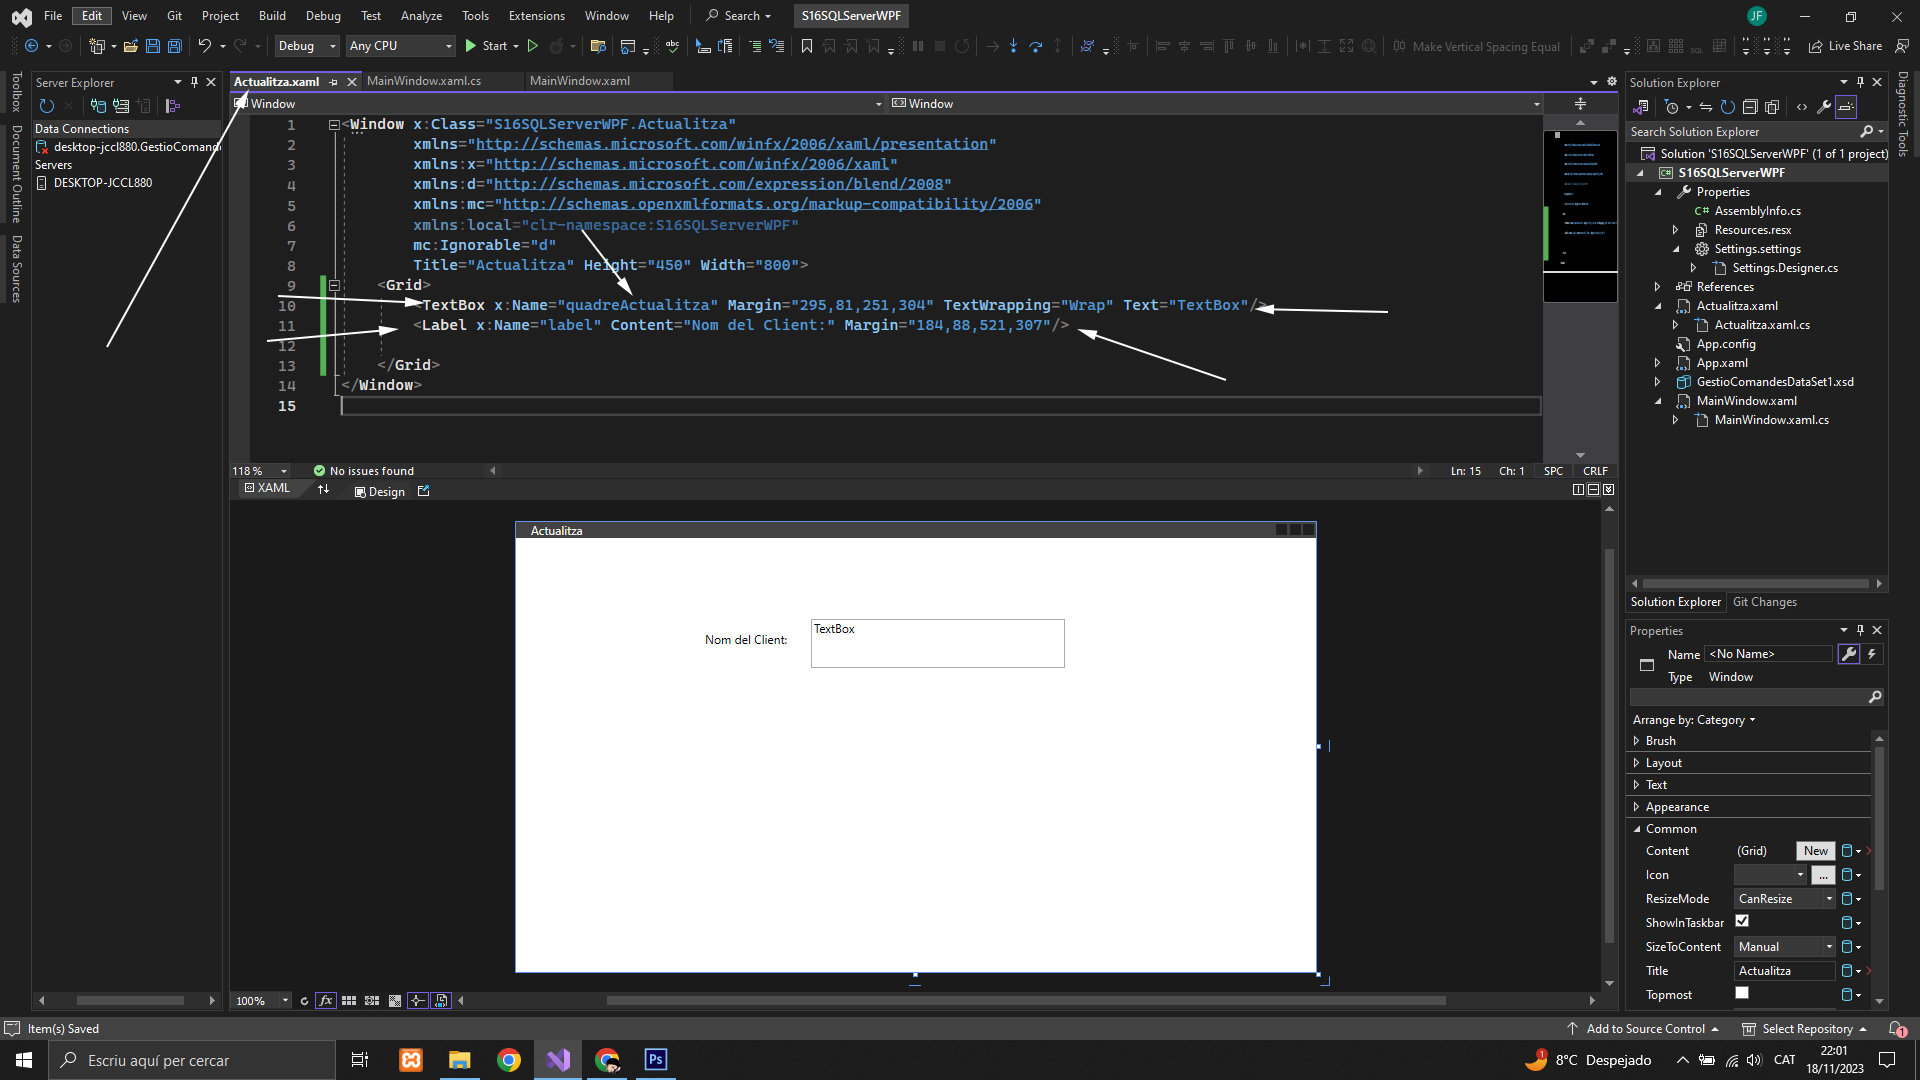Toggle the show snap grid icon
This screenshot has width=1920, height=1080.
349,1000
